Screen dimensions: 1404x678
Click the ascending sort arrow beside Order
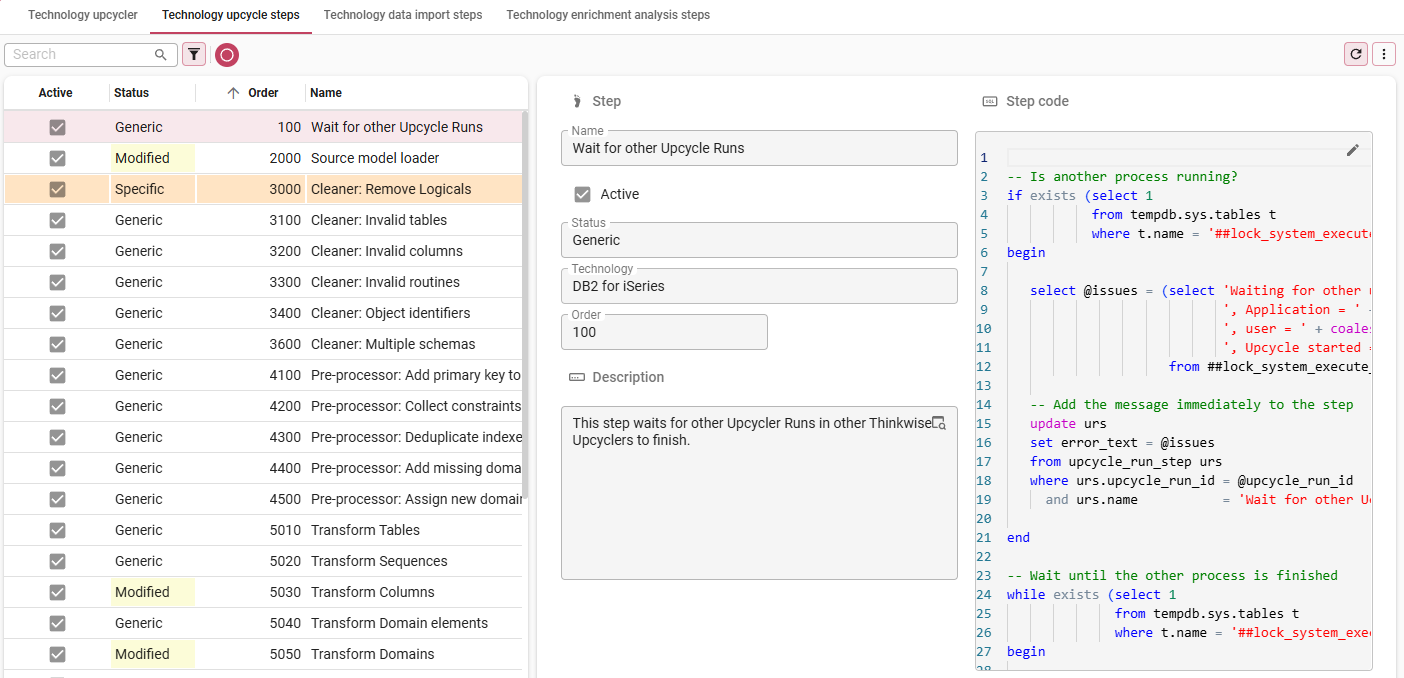(233, 93)
